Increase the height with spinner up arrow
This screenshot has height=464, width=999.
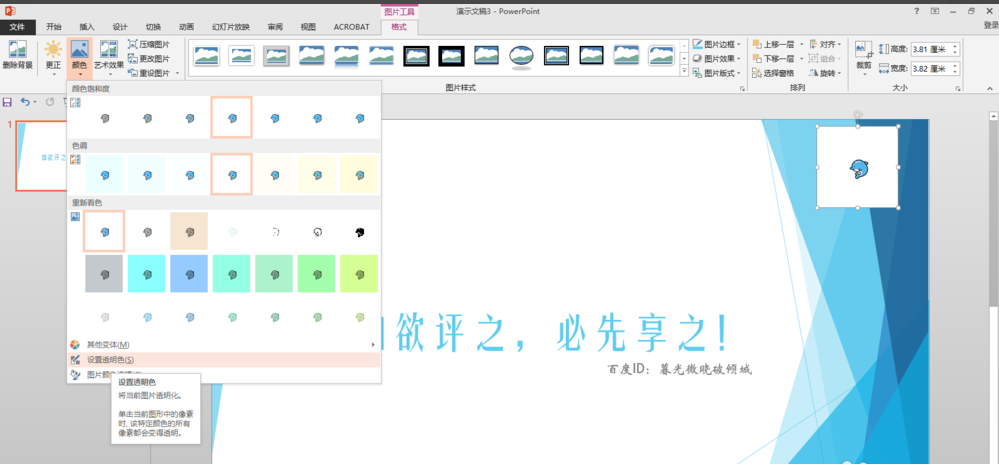[x=956, y=47]
